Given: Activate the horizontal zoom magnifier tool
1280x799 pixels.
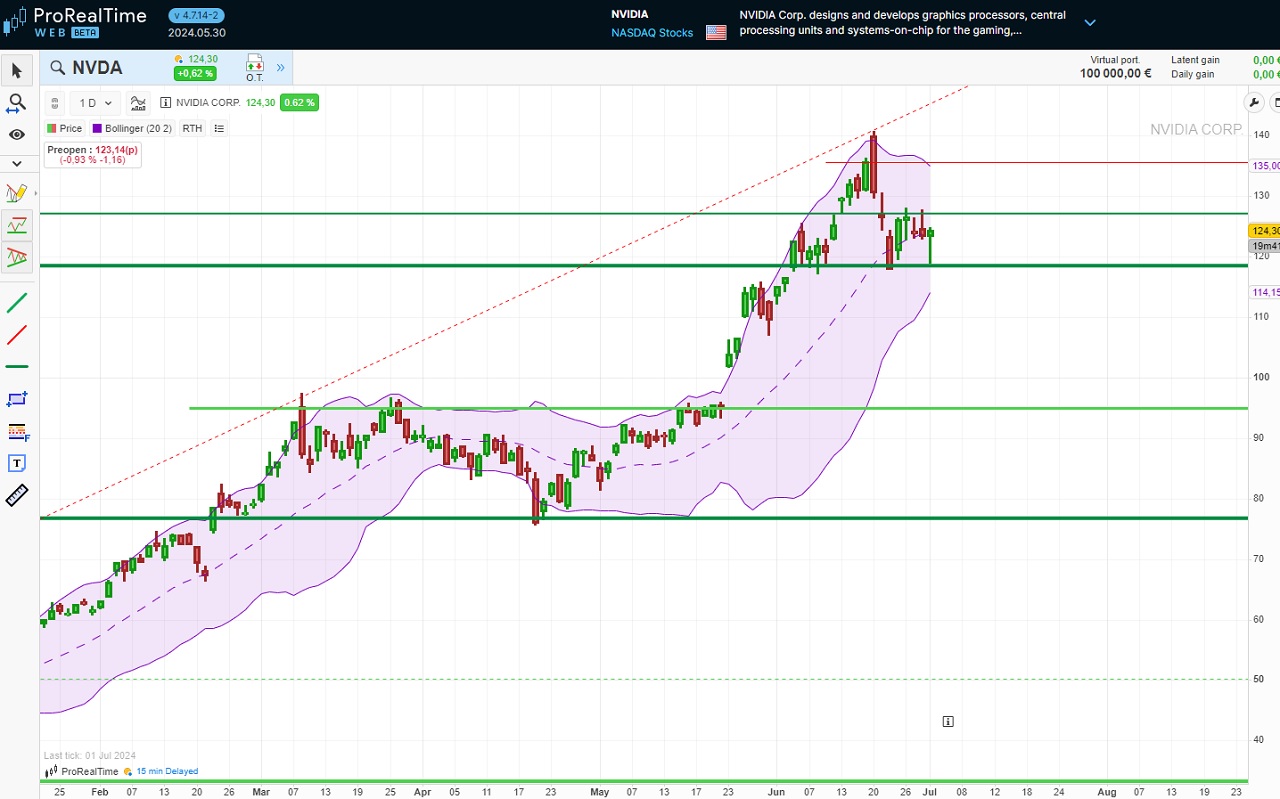Looking at the screenshot, I should 17,103.
